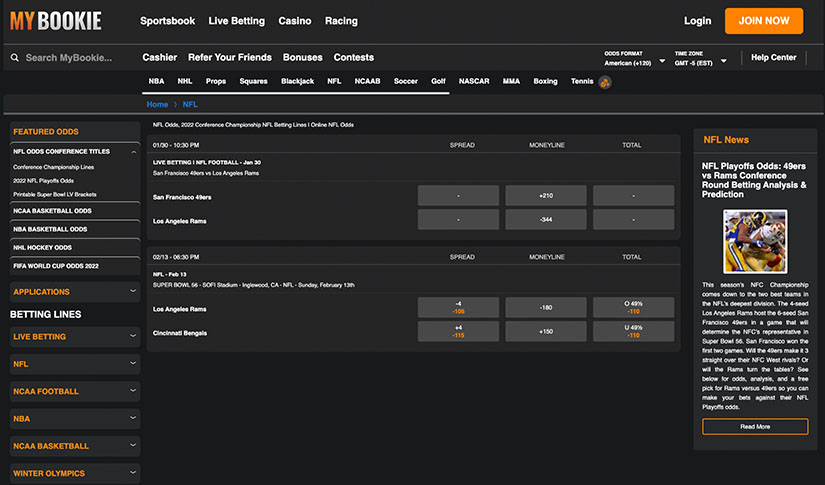Select the MMA tab
The height and width of the screenshot is (485, 825).
(511, 81)
